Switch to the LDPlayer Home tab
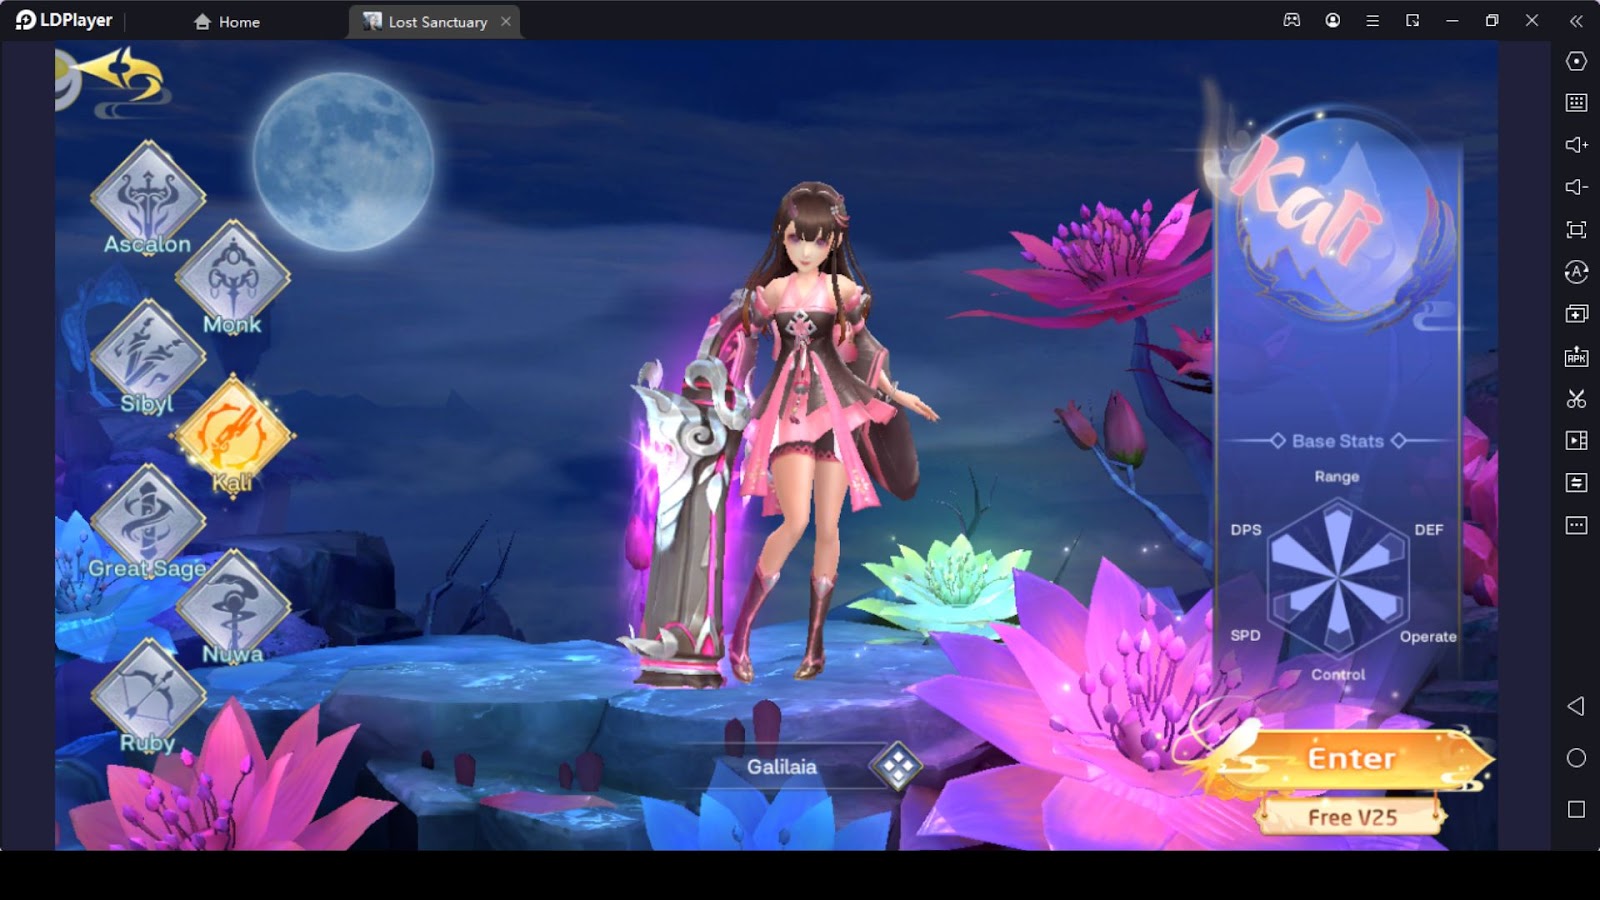Viewport: 1600px width, 900px height. coord(227,22)
